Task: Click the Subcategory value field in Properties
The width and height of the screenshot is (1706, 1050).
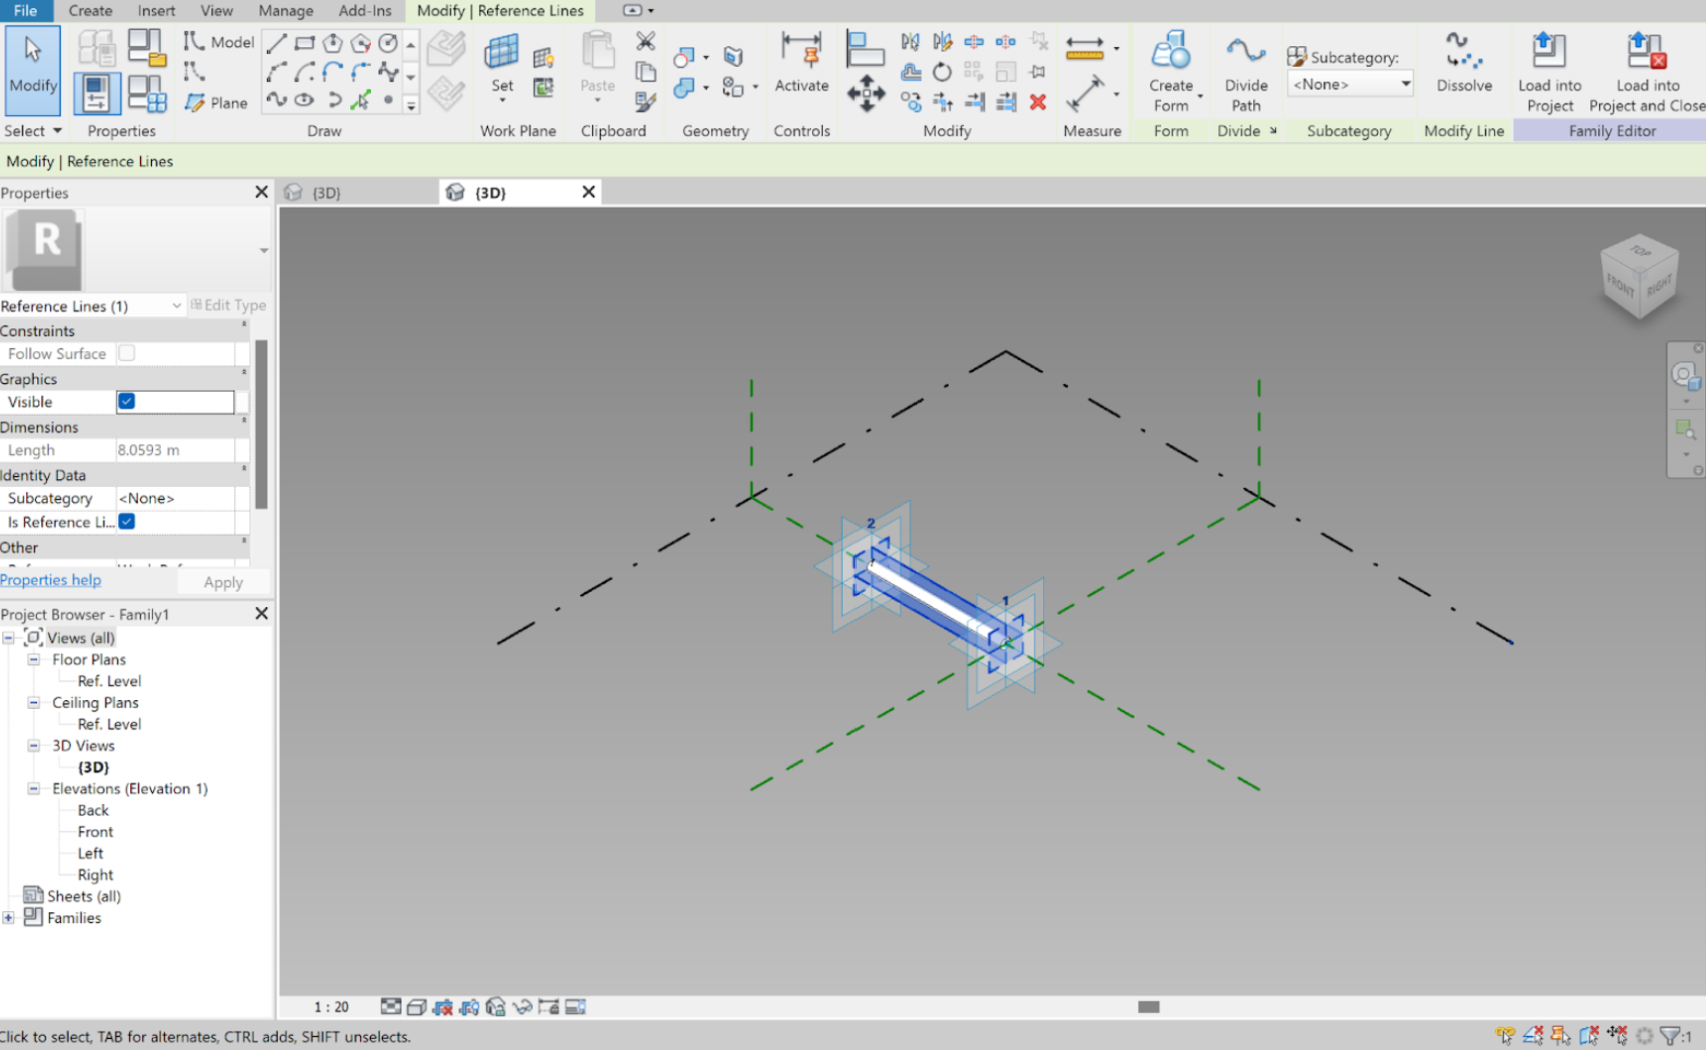Action: pos(175,498)
